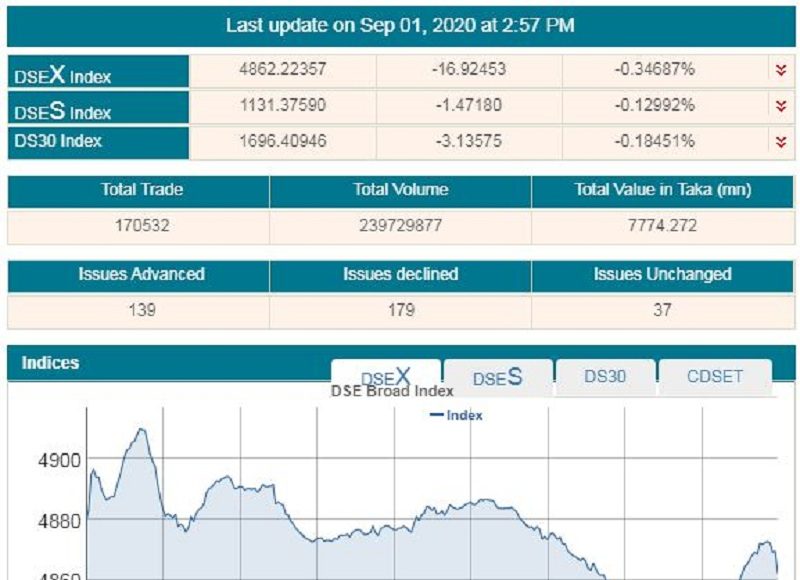Show the CDSET chart tab
The height and width of the screenshot is (580, 800).
(x=714, y=377)
